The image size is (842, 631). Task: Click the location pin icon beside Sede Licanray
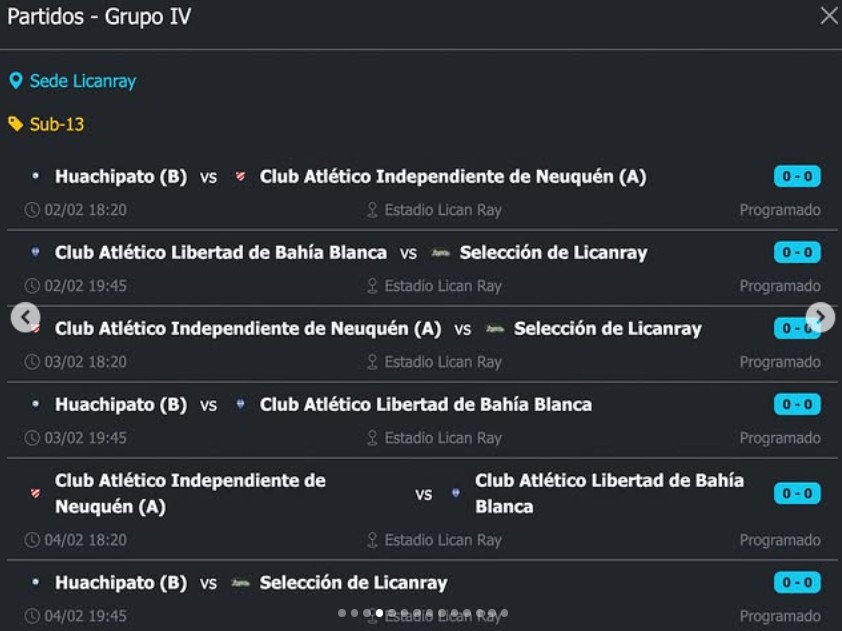click(x=16, y=81)
